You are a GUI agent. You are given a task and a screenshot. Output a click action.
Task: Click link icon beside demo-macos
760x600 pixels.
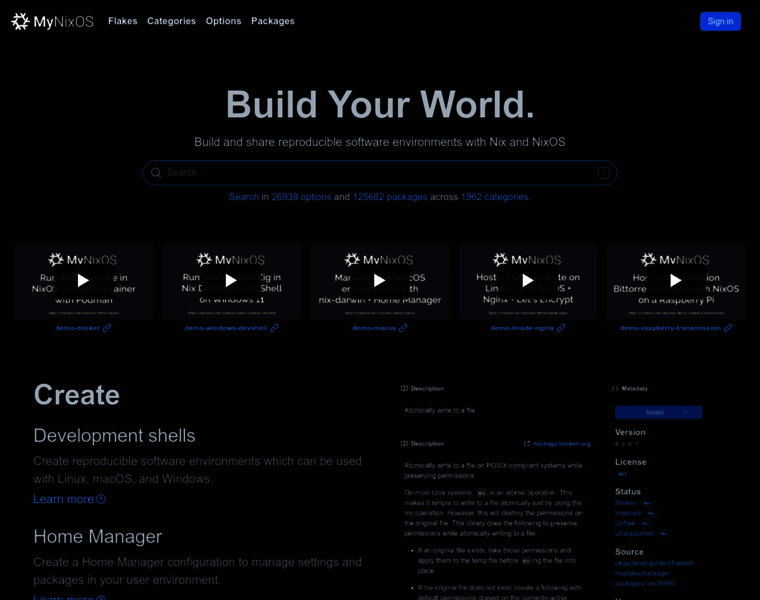403,328
